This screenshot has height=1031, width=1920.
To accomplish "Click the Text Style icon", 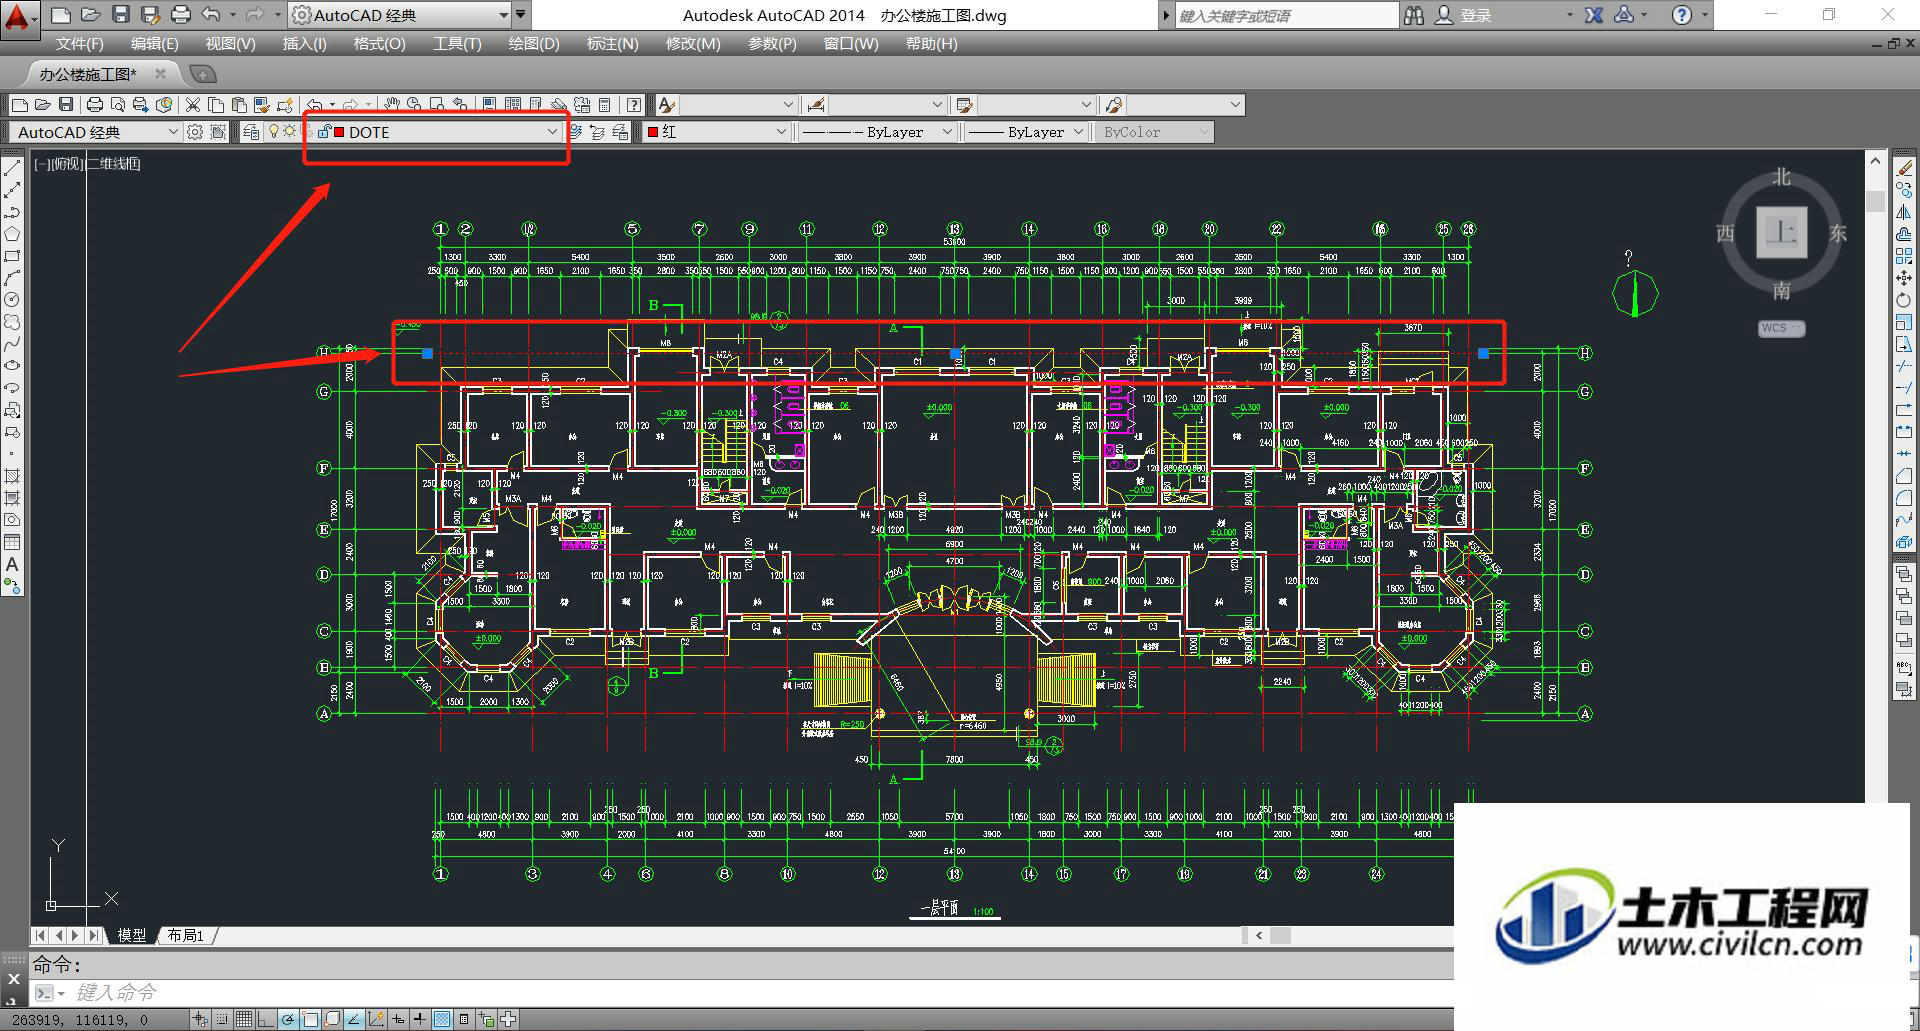I will click(x=667, y=104).
